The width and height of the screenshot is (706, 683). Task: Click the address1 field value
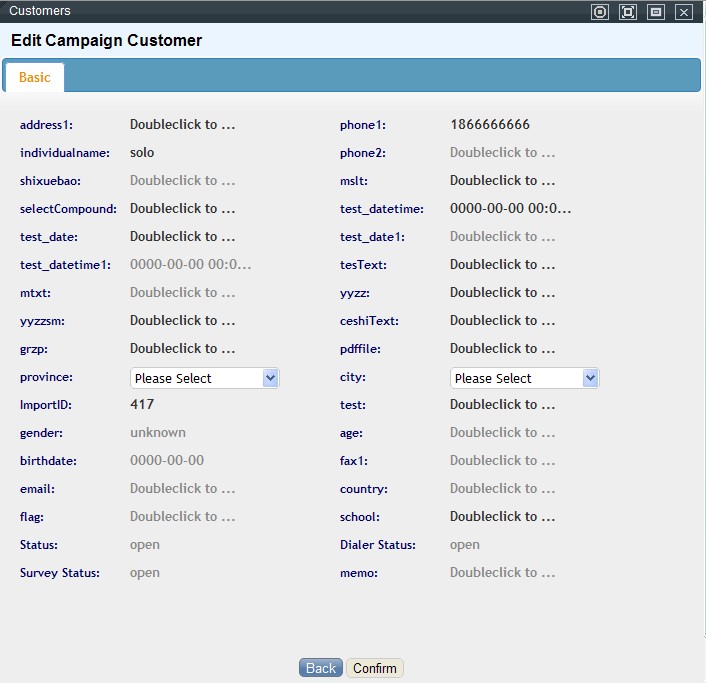pos(182,125)
